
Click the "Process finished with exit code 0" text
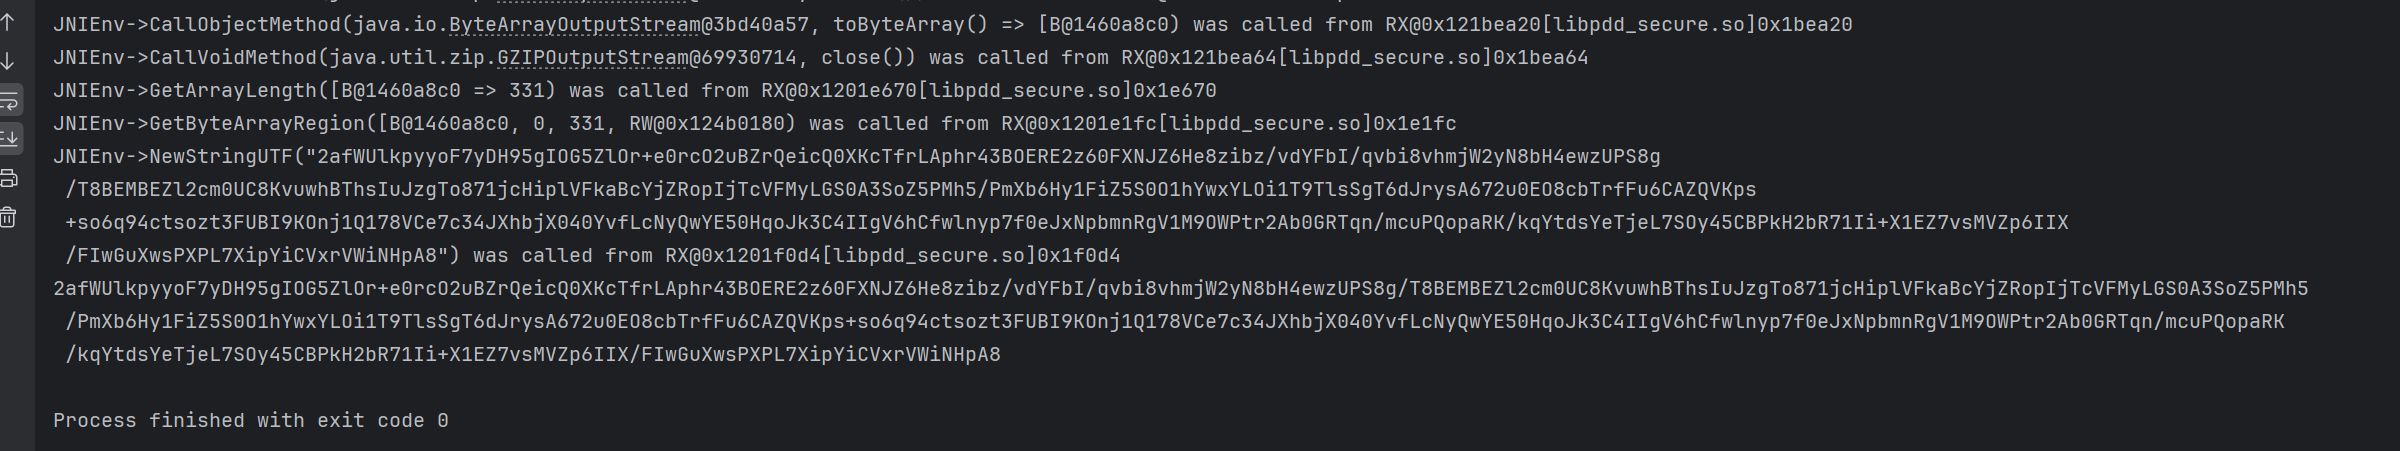(250, 421)
